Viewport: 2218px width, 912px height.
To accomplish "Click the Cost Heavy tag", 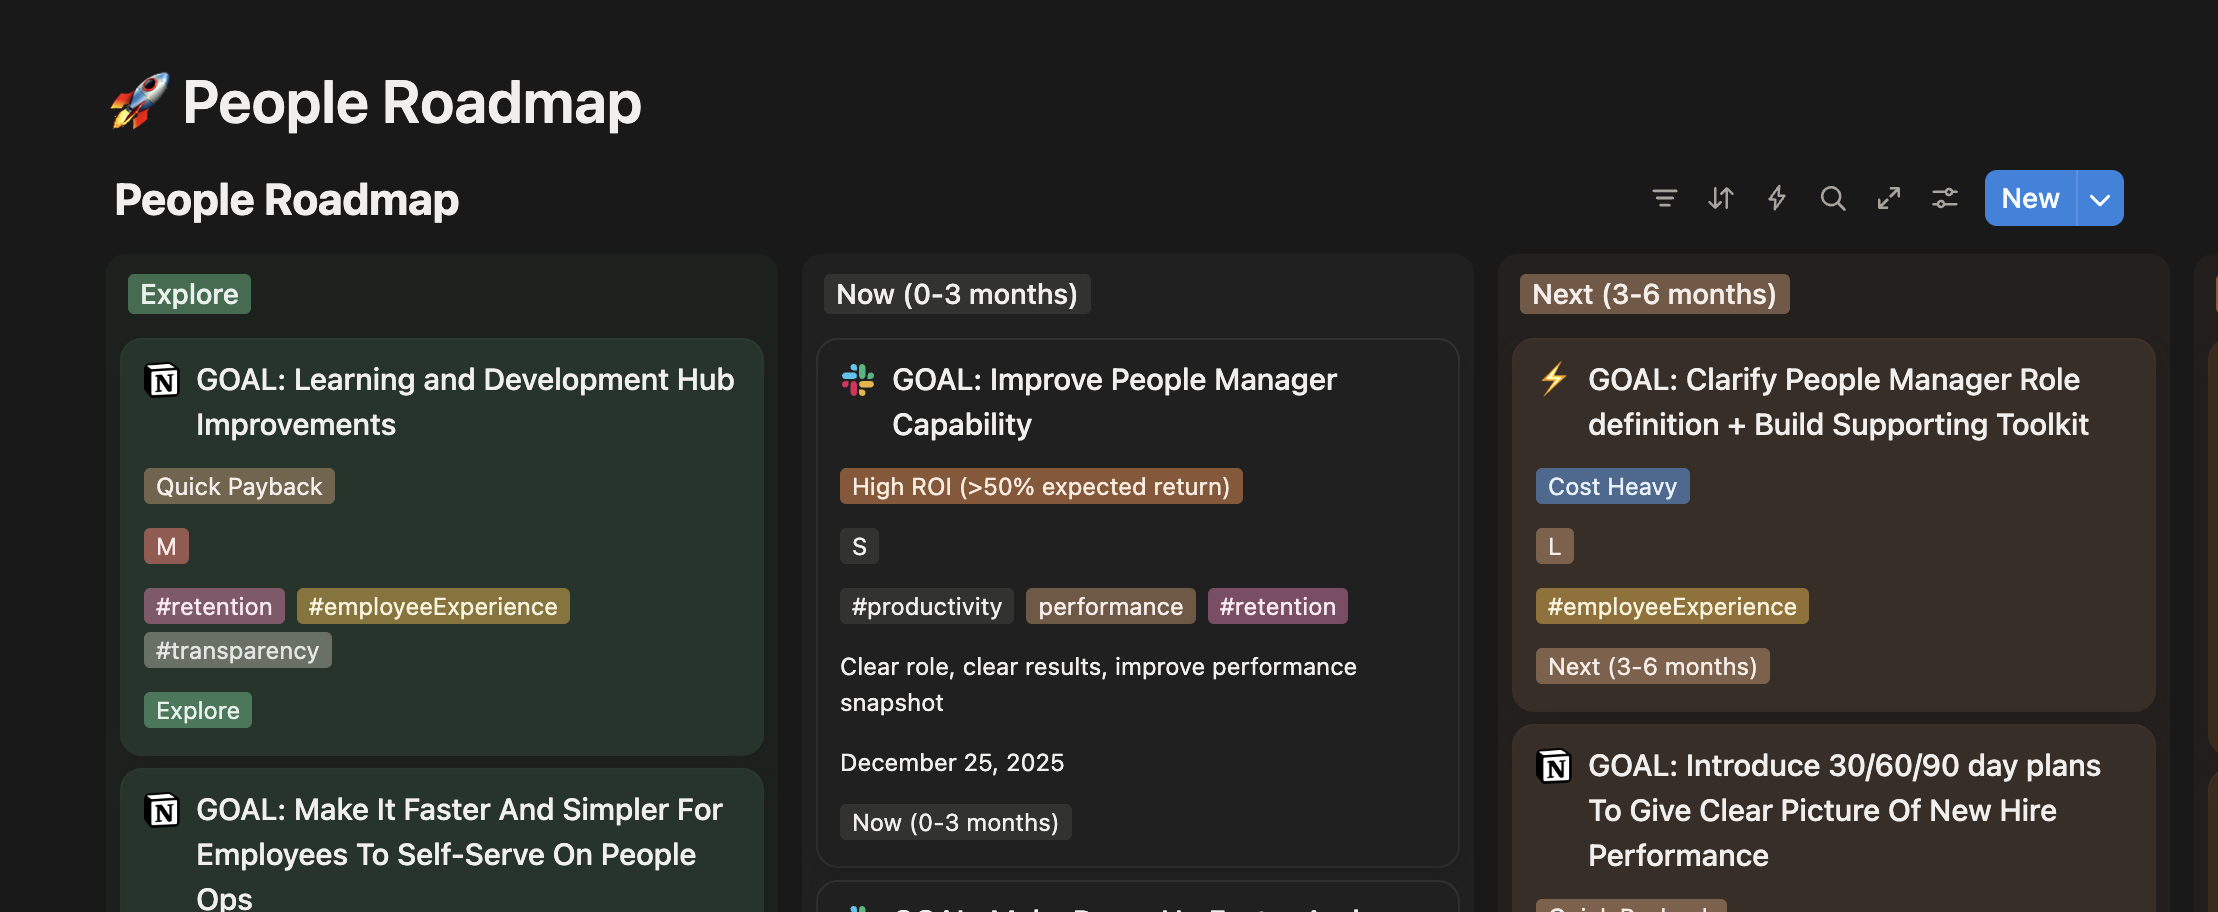I will pyautogui.click(x=1612, y=487).
